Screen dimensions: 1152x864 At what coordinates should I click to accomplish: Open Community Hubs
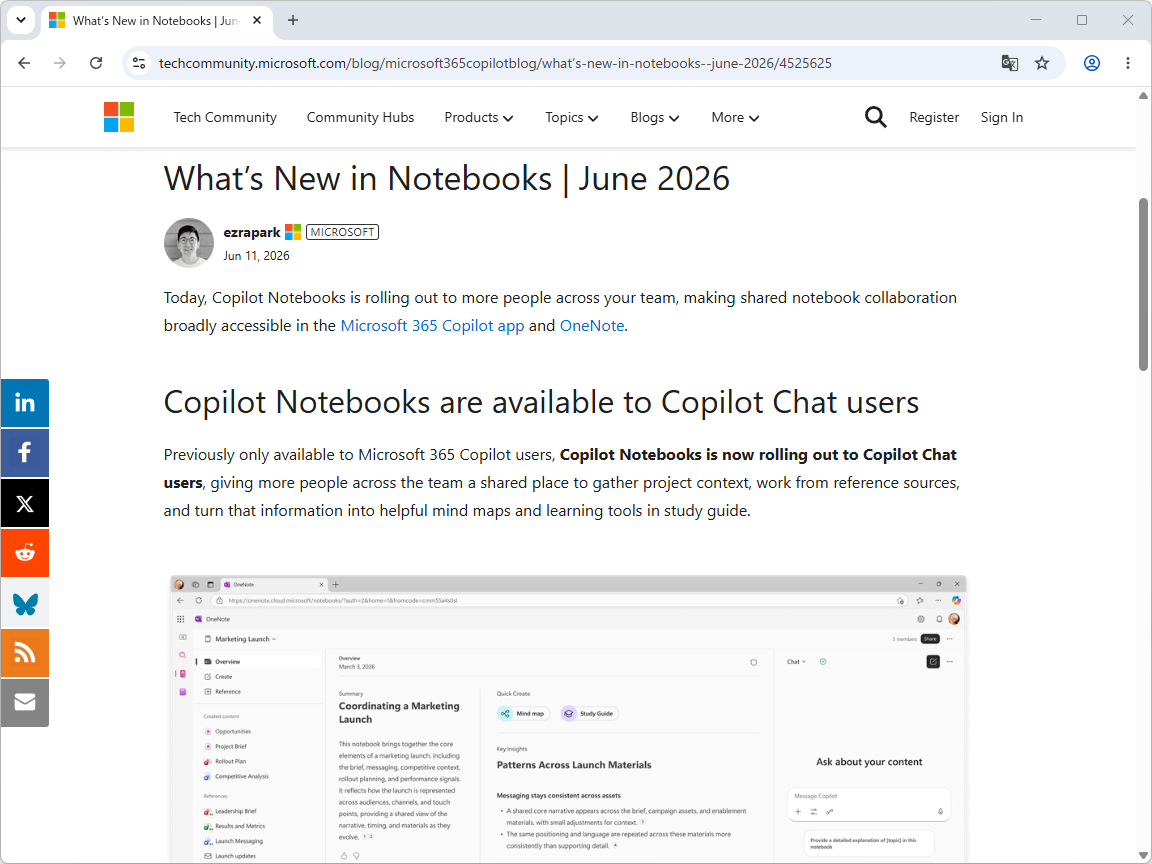[360, 118]
